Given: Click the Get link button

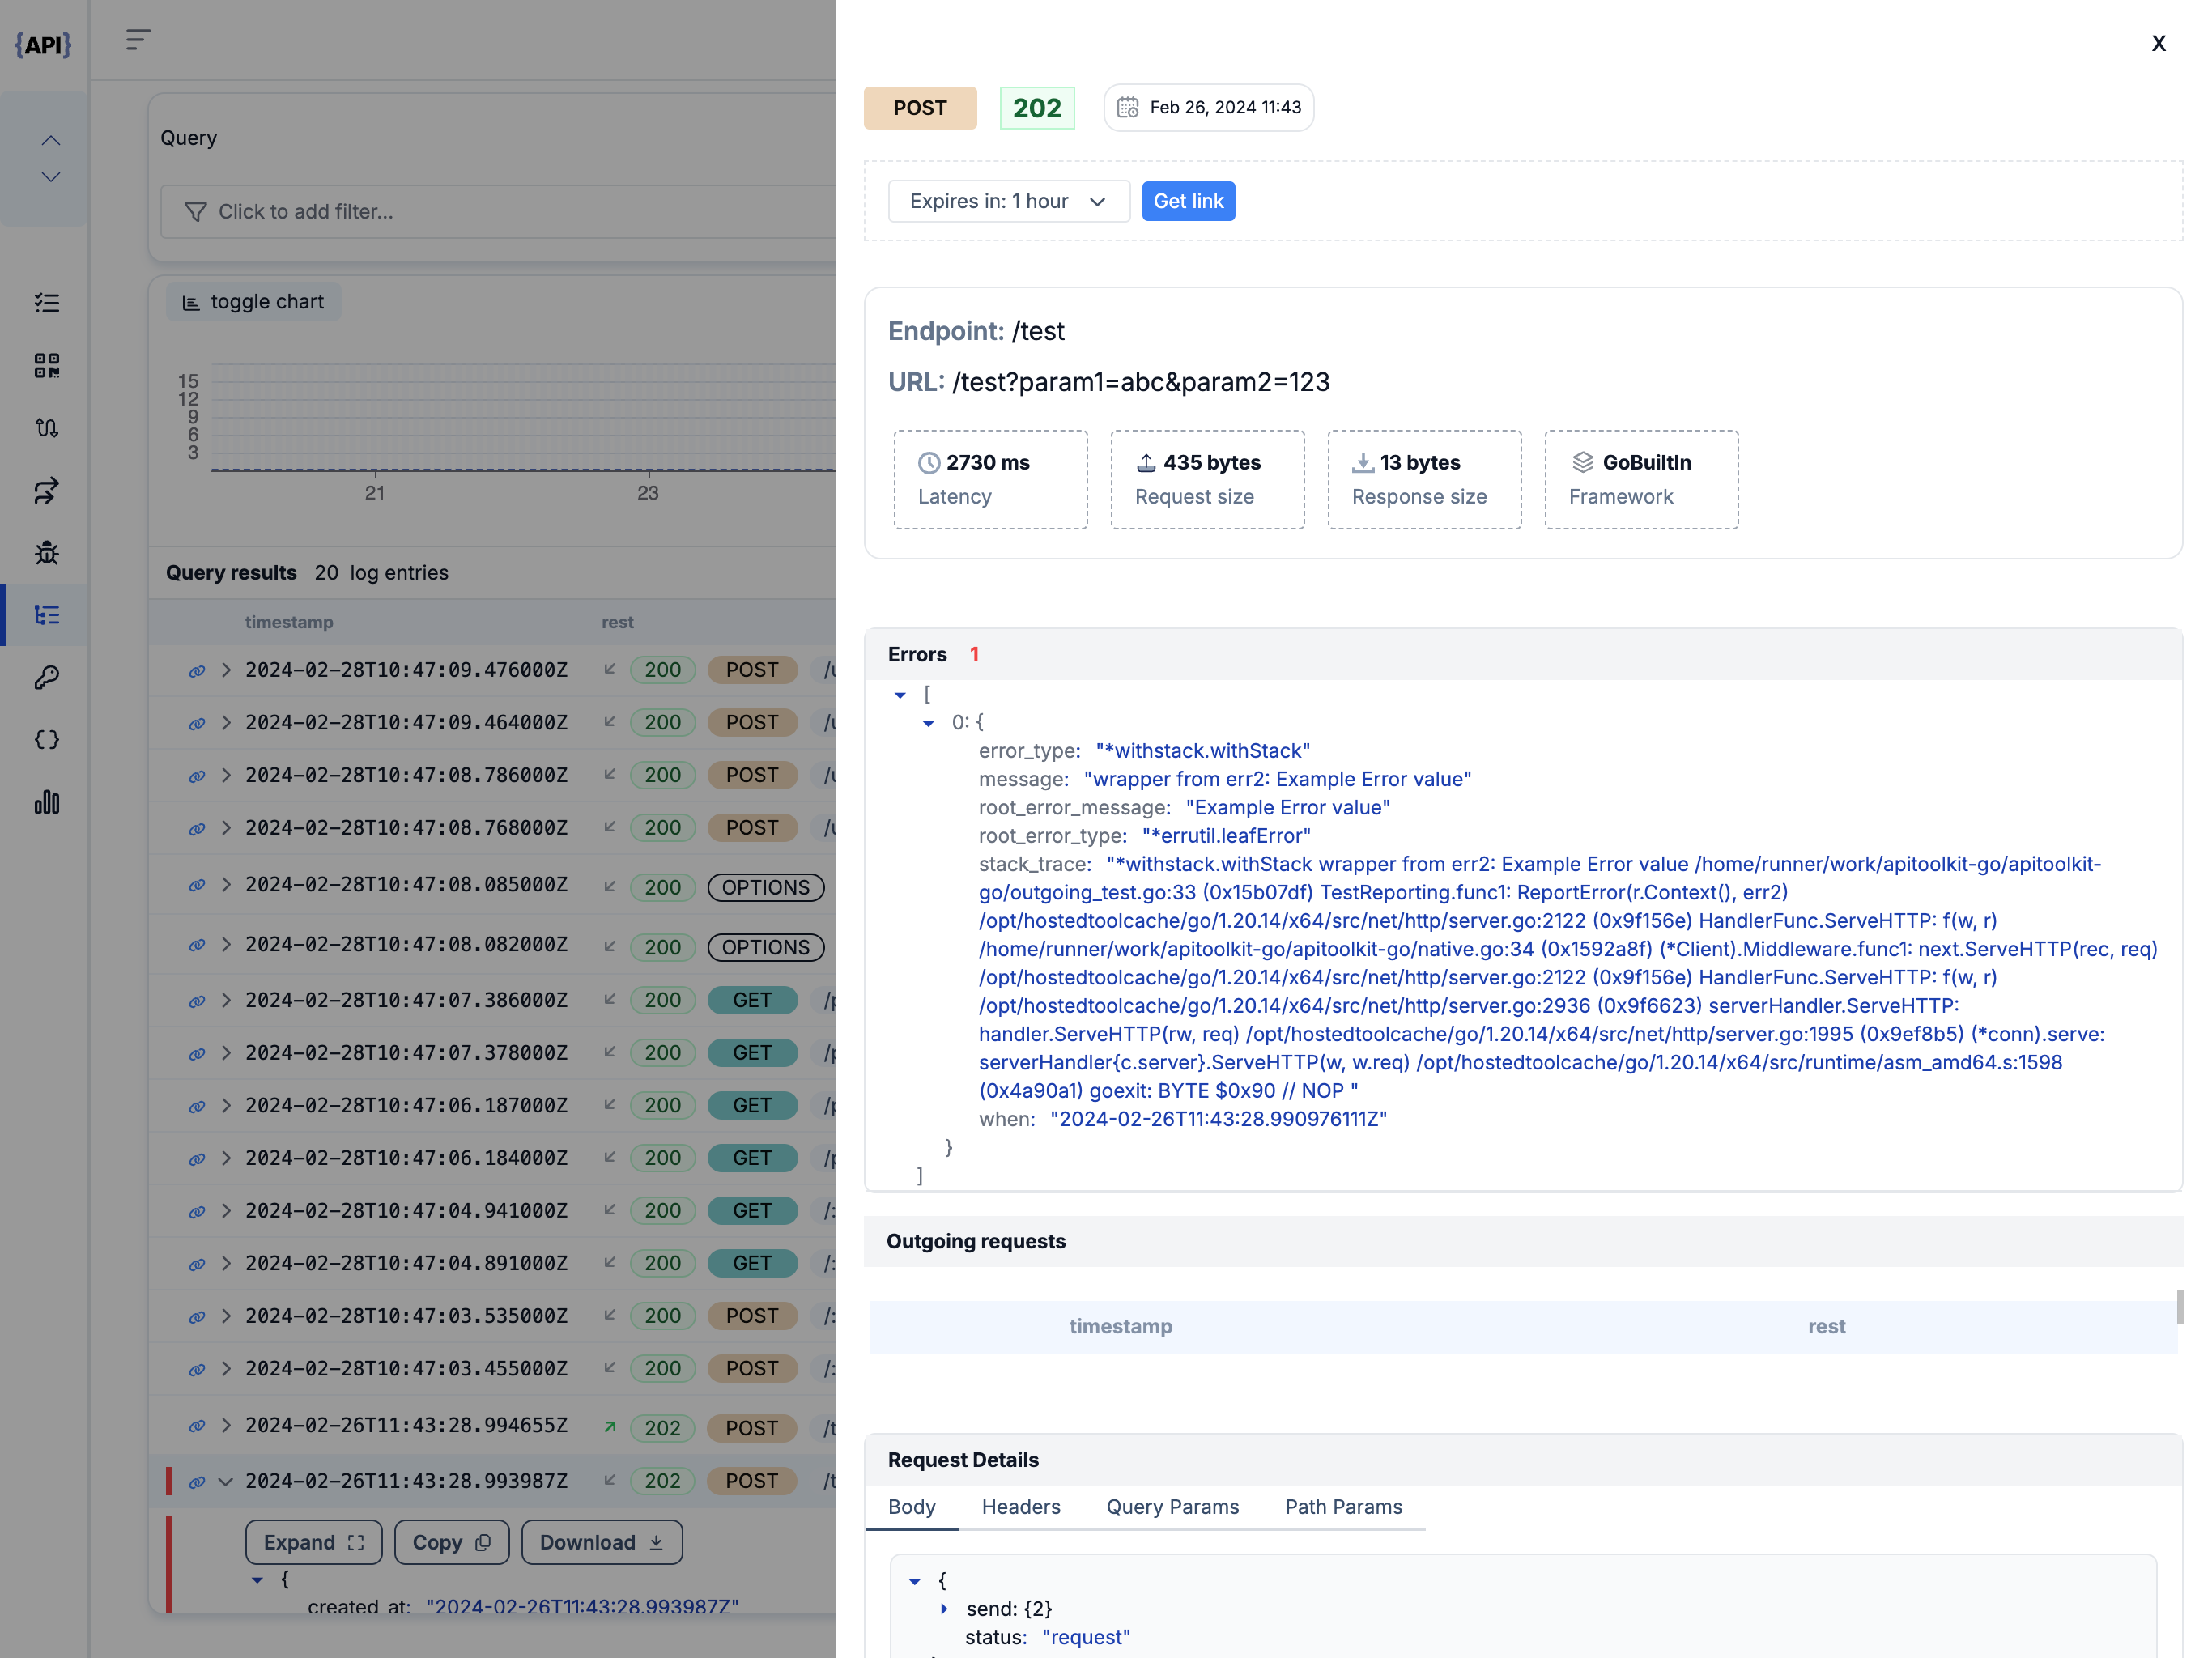Looking at the screenshot, I should (1188, 200).
